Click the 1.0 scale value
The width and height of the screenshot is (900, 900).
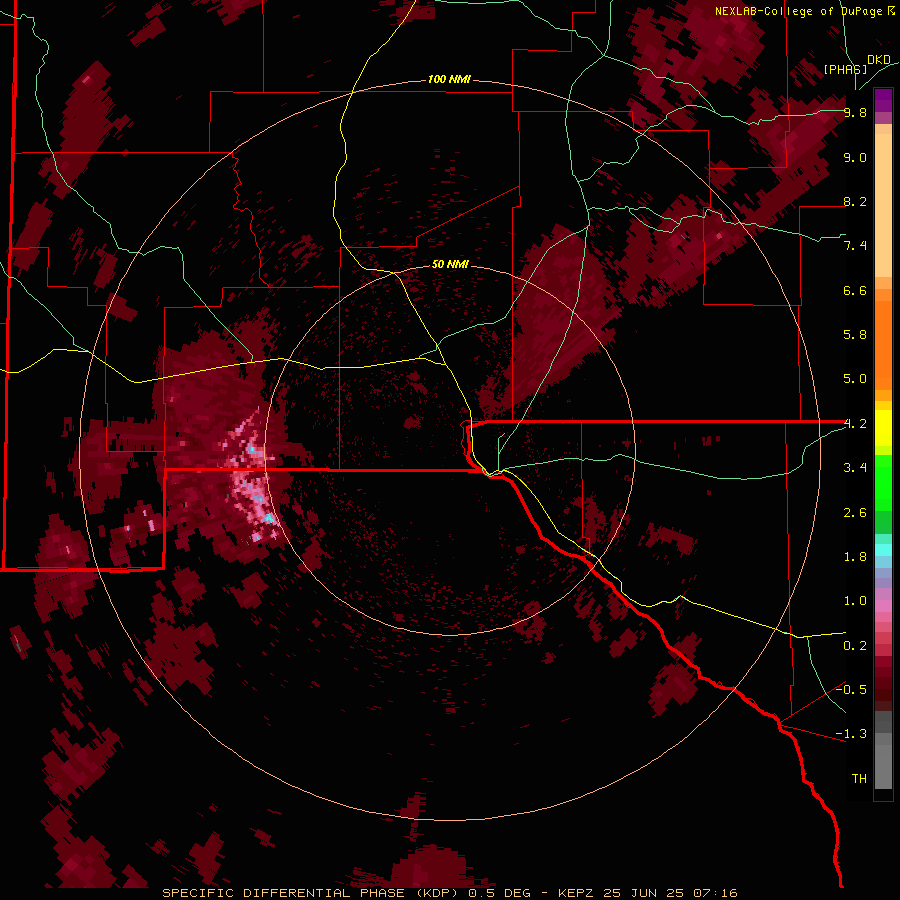pos(855,601)
